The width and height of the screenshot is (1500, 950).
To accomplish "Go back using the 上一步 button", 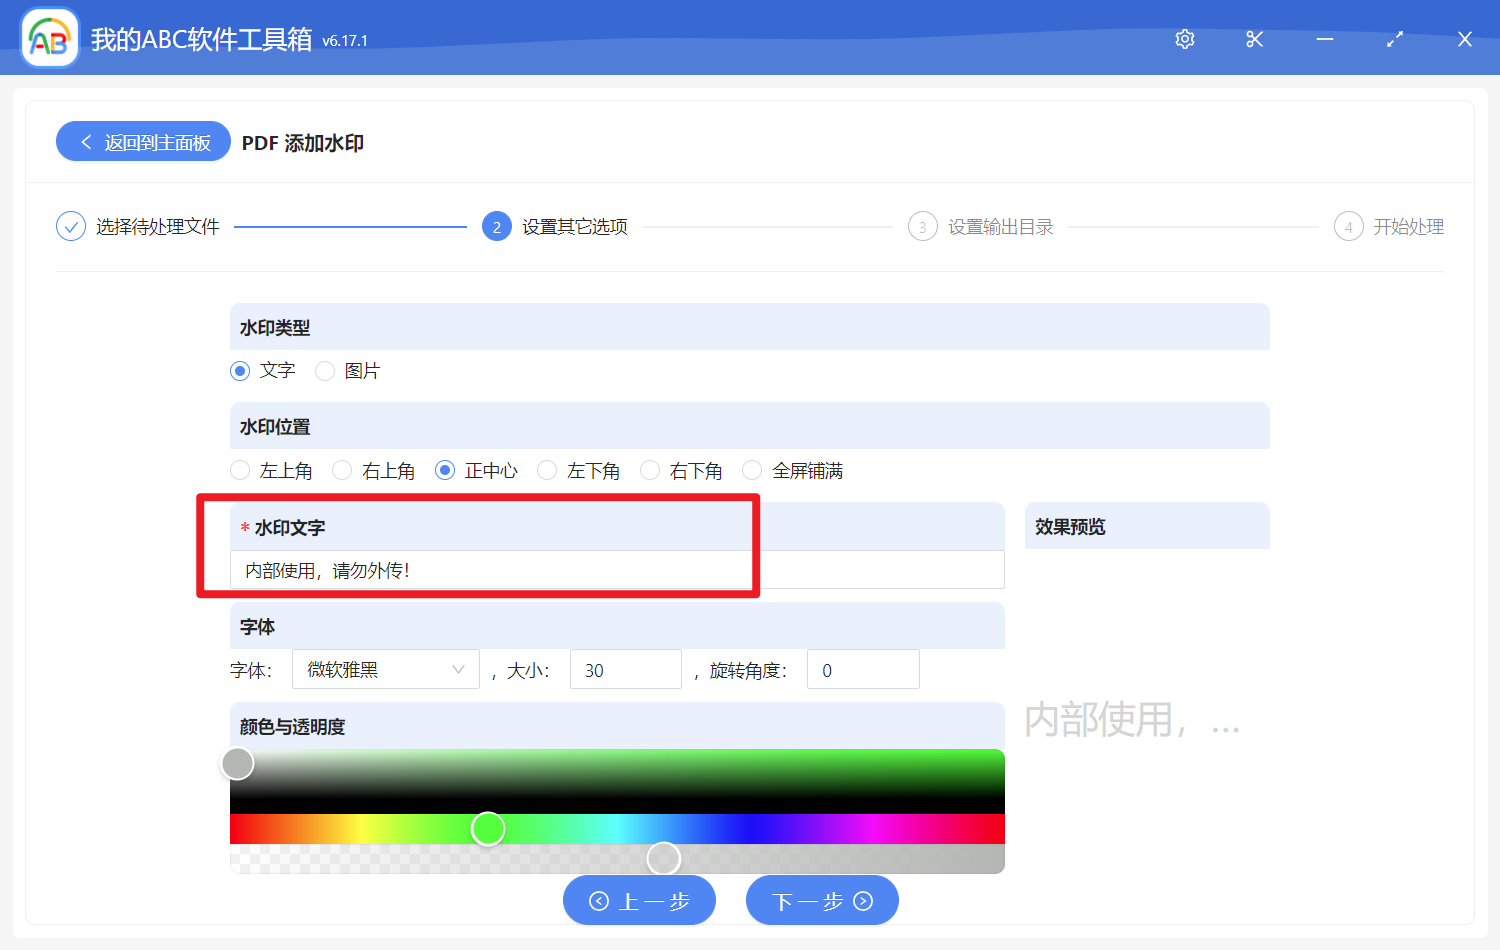I will [639, 900].
